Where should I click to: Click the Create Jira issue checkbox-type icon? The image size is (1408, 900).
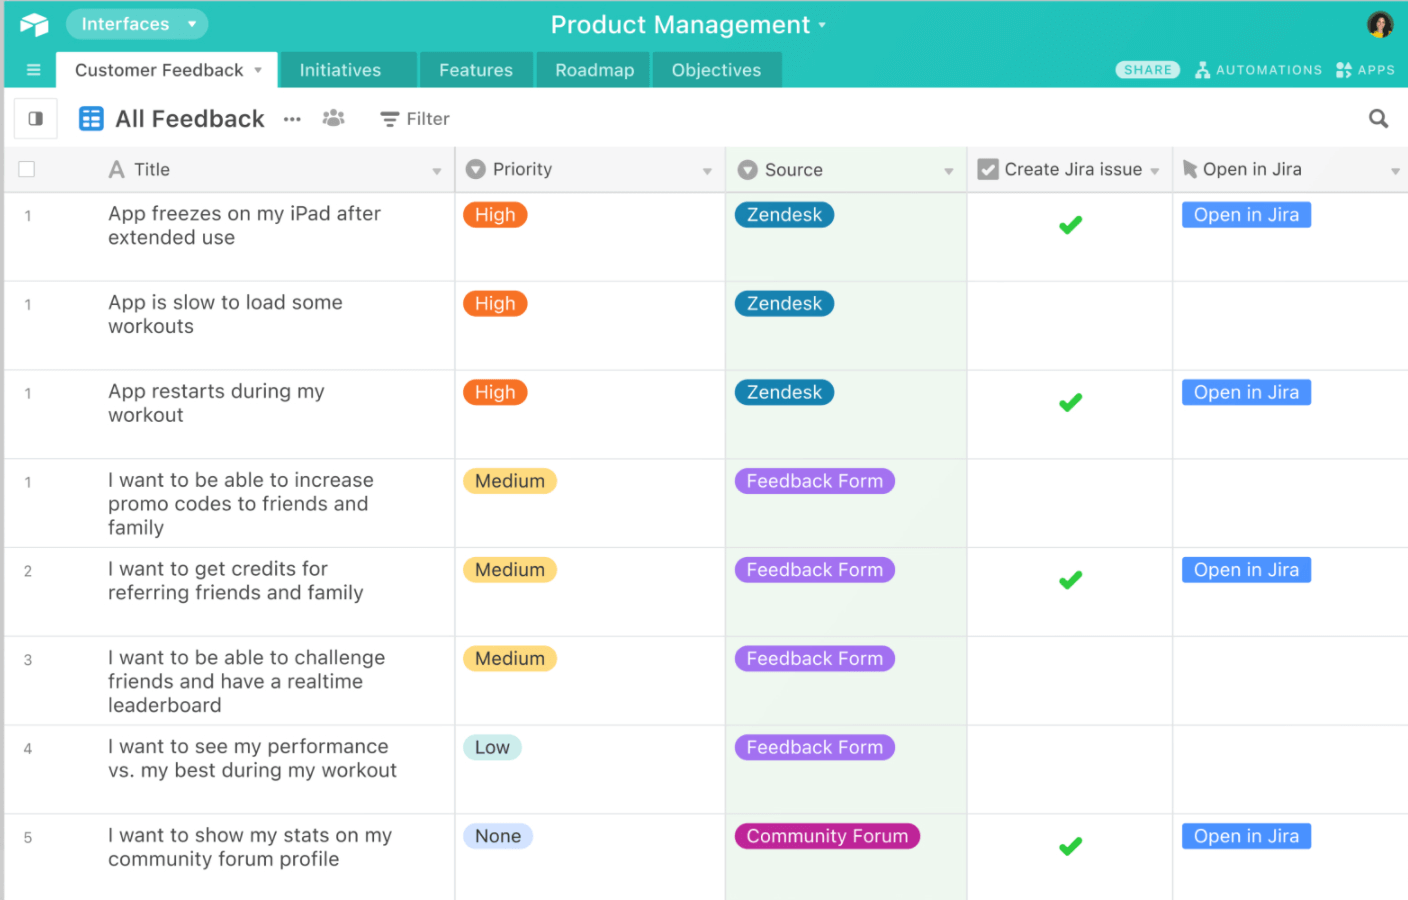(x=988, y=169)
